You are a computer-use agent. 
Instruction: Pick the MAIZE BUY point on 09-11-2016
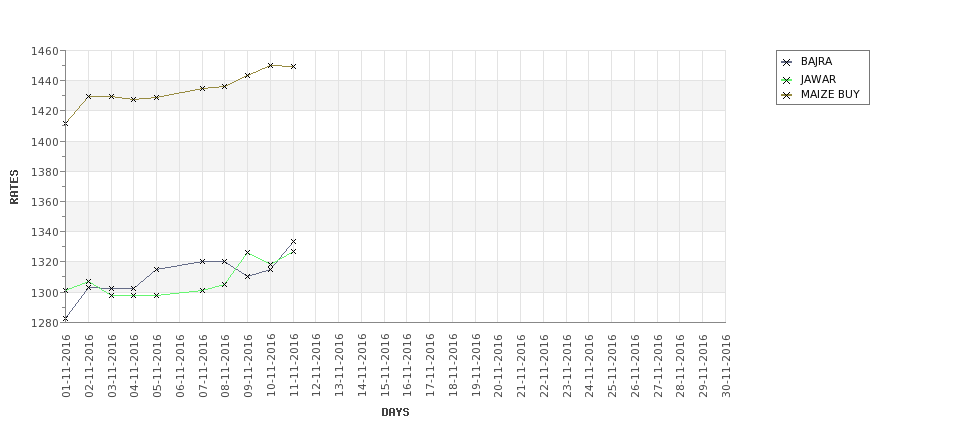coord(247,75)
